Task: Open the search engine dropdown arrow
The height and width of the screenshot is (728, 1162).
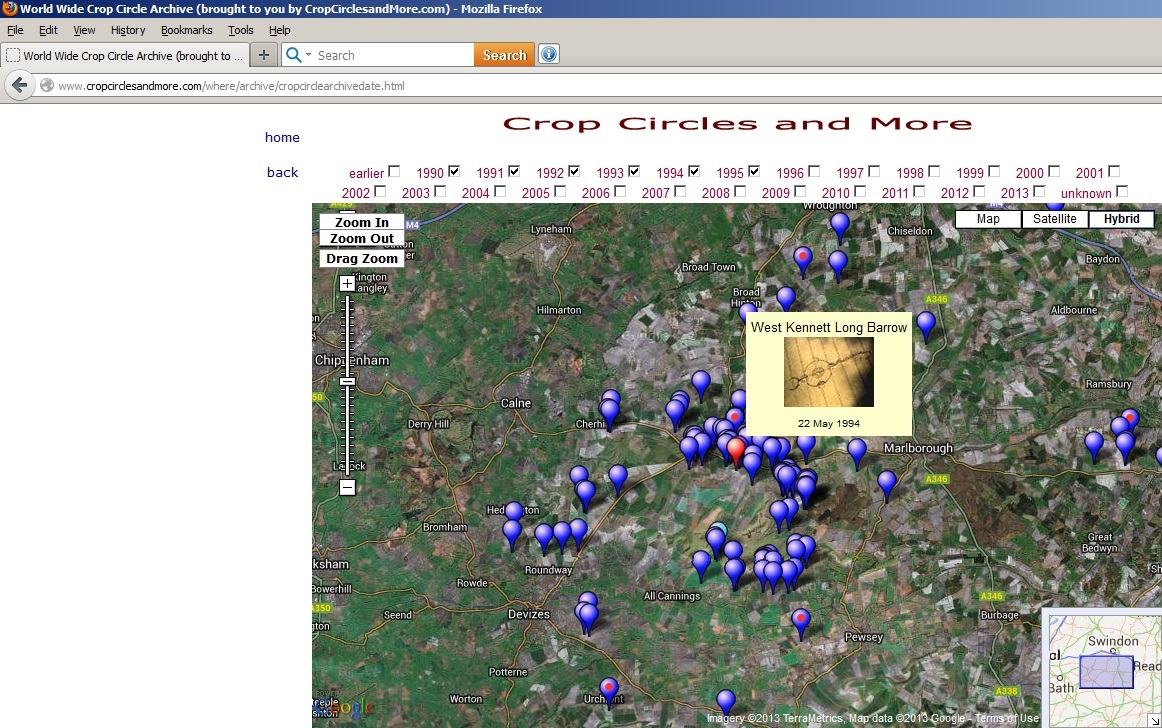Action: pyautogui.click(x=309, y=55)
